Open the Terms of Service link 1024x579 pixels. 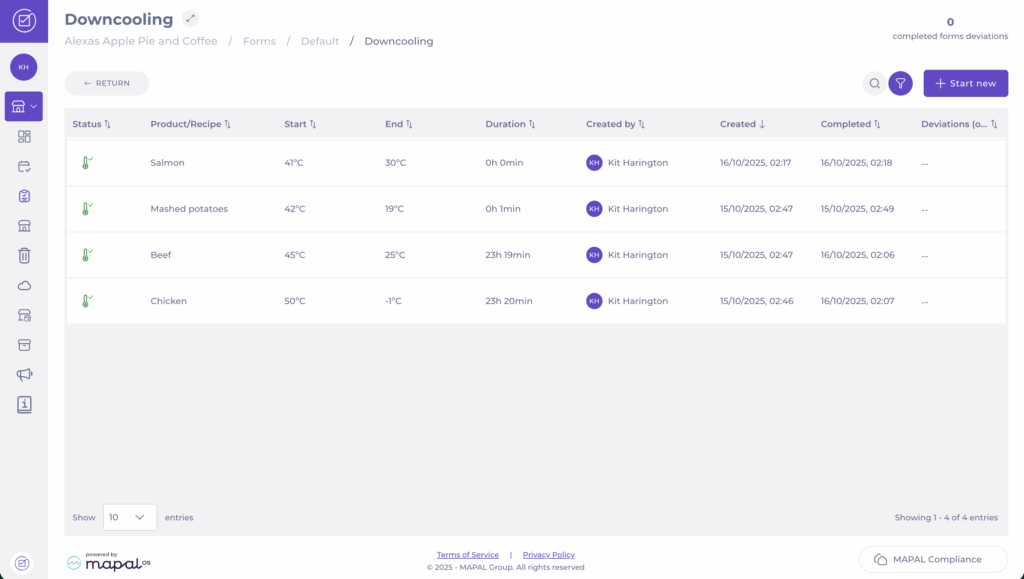pyautogui.click(x=467, y=555)
